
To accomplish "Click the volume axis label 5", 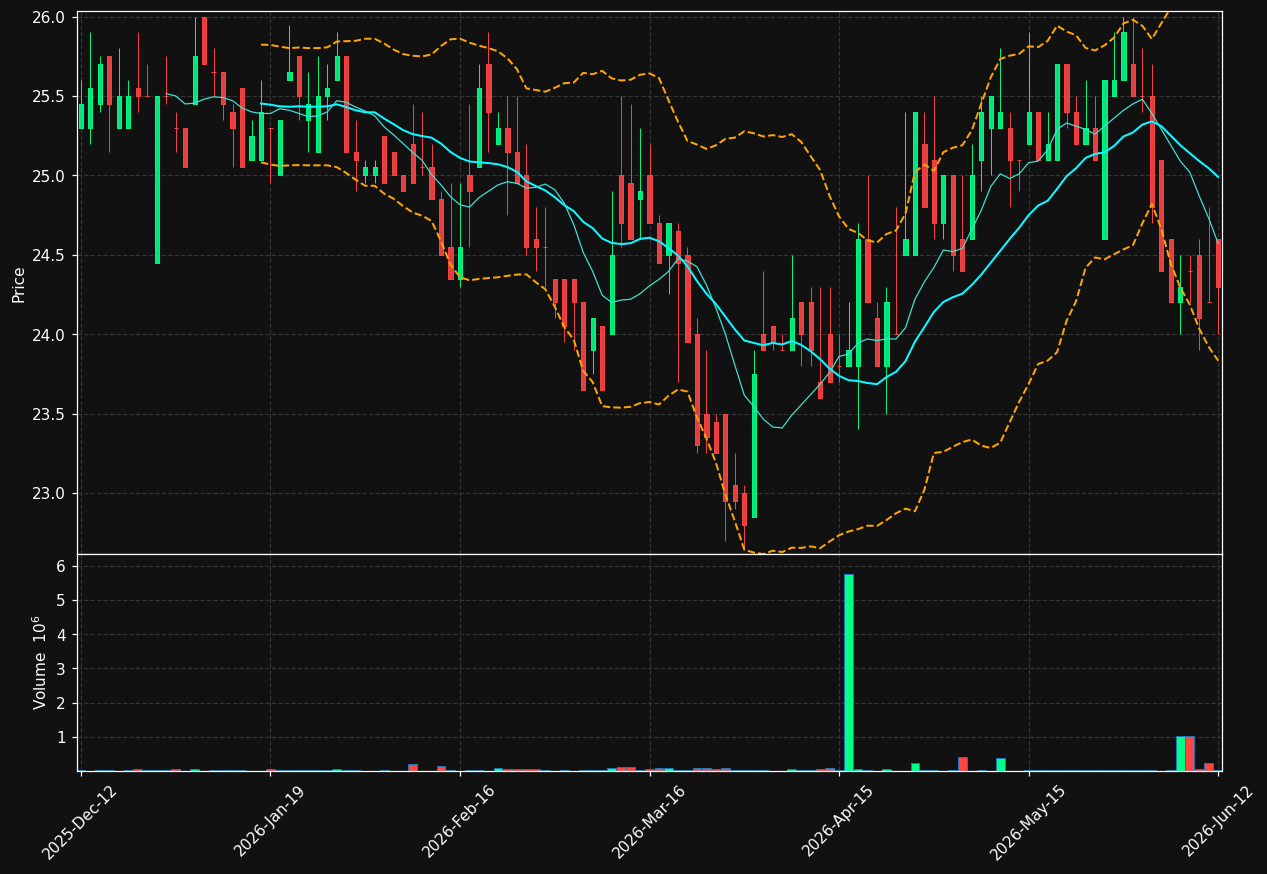I will (61, 601).
